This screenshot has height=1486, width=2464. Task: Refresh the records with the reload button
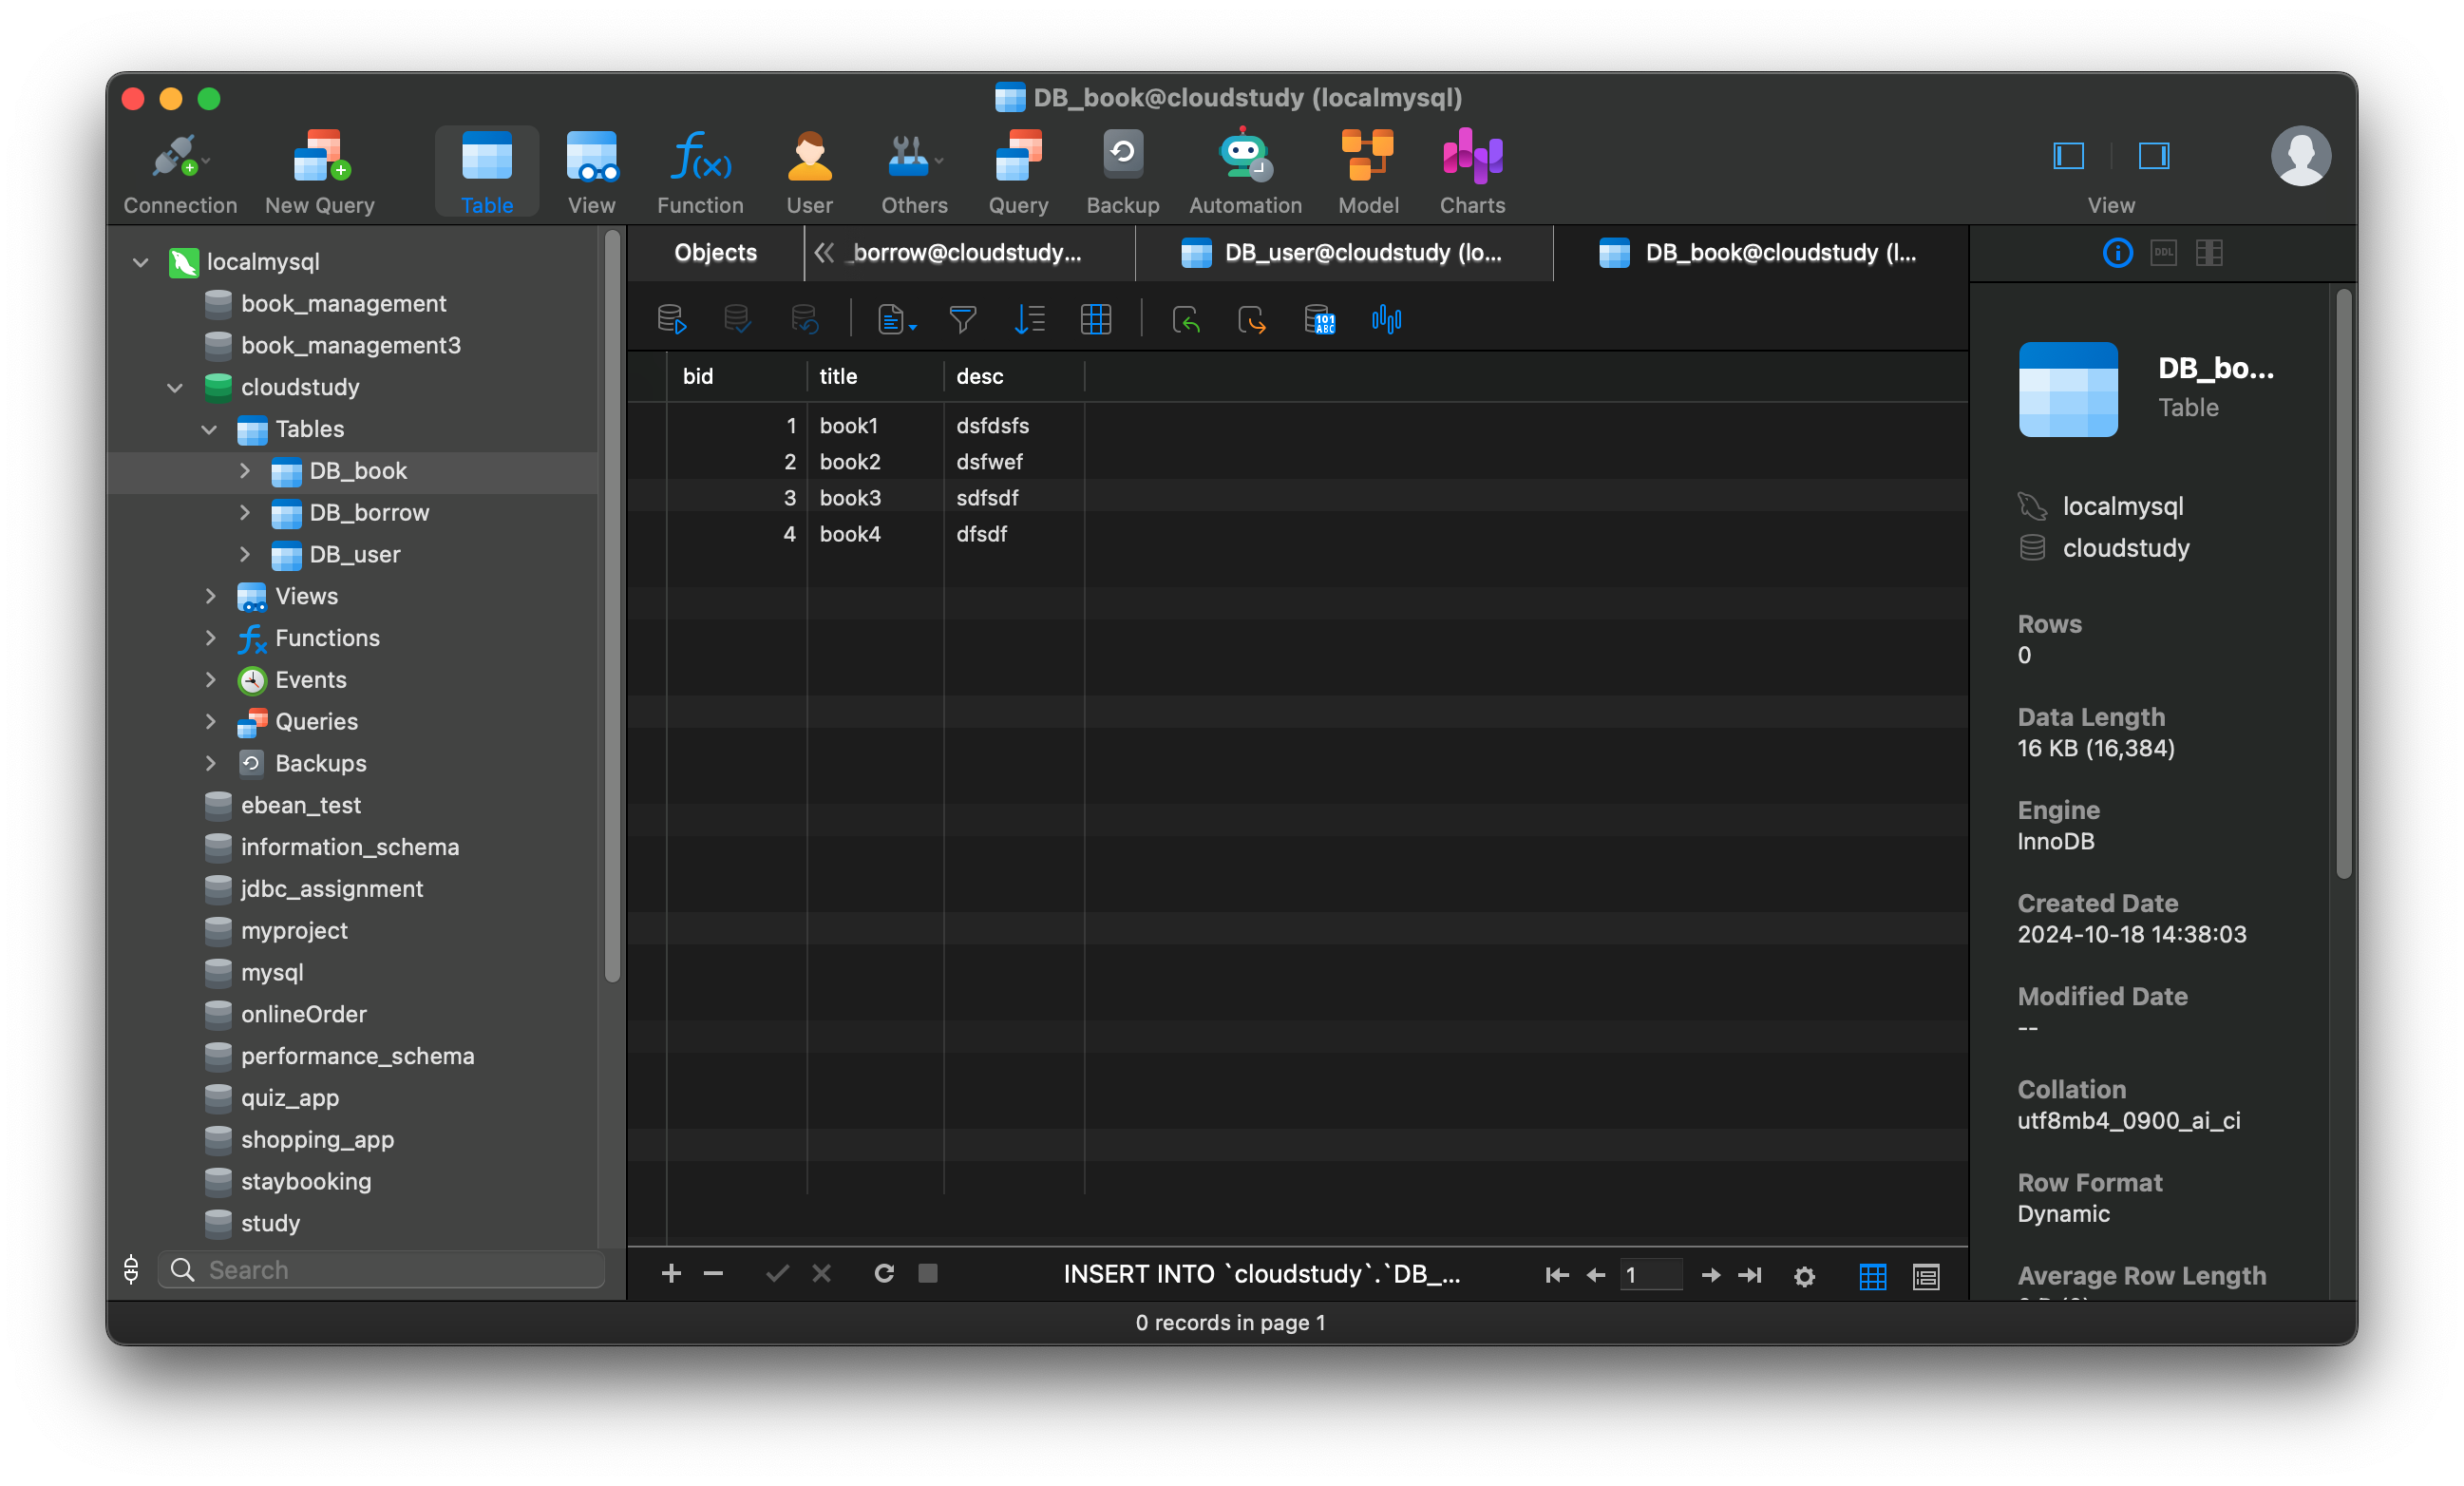(884, 1274)
